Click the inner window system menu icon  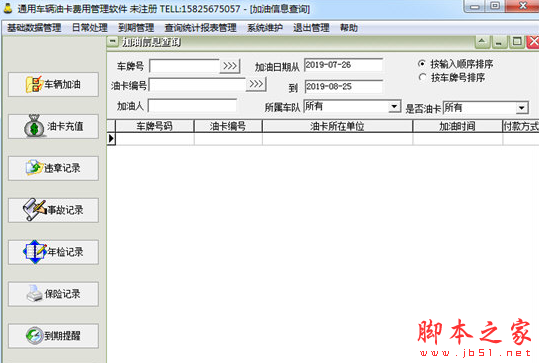112,42
